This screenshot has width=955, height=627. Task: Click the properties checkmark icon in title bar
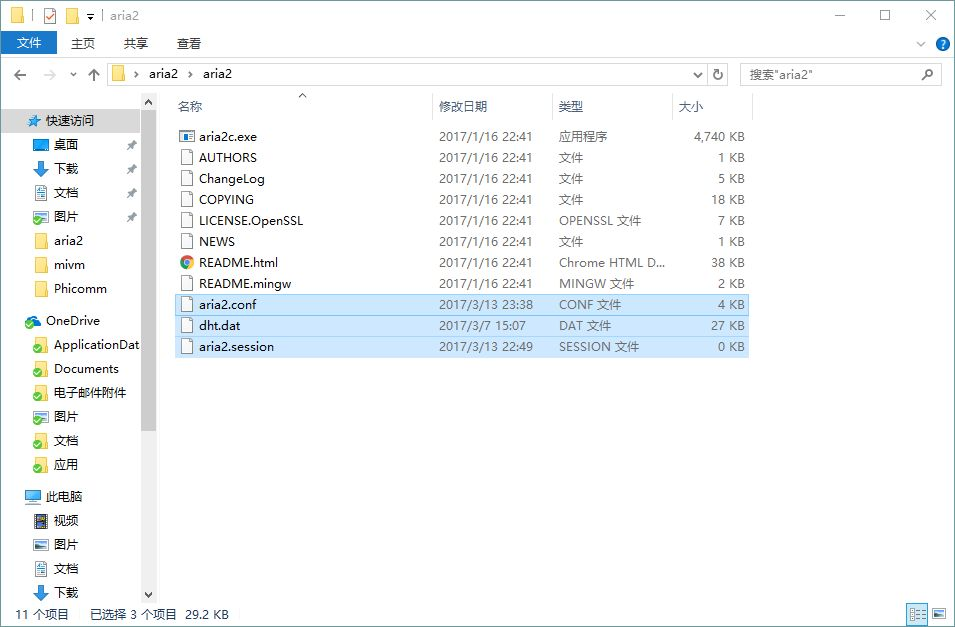click(50, 16)
